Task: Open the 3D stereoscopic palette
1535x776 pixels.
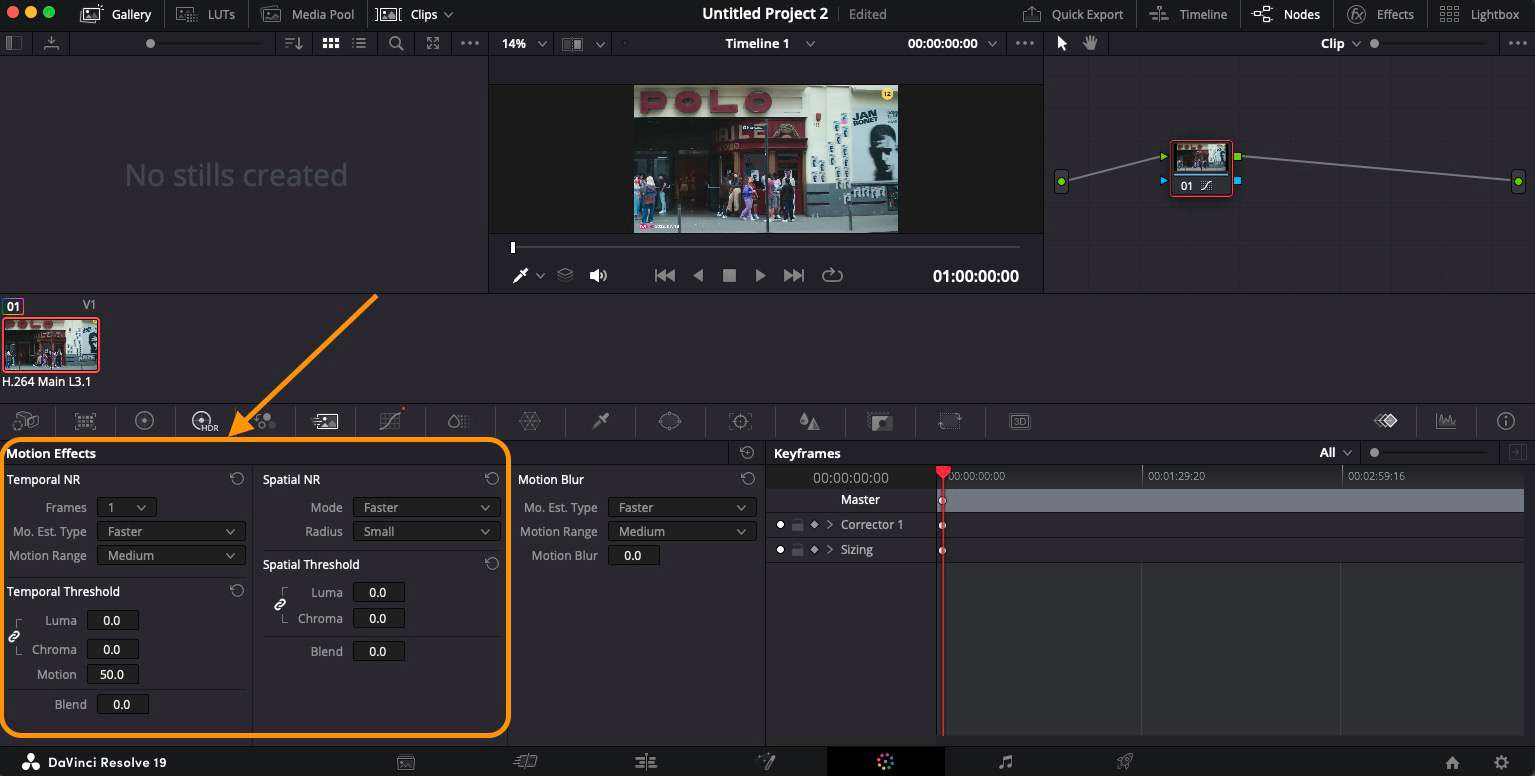Action: 1019,421
